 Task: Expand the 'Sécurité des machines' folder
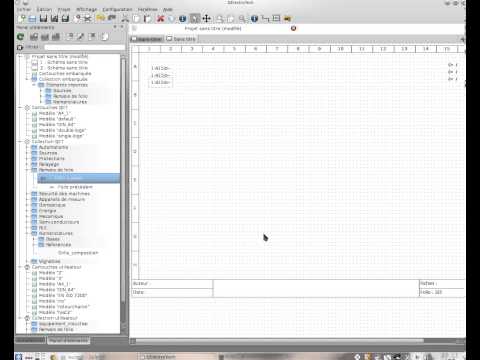point(27,194)
